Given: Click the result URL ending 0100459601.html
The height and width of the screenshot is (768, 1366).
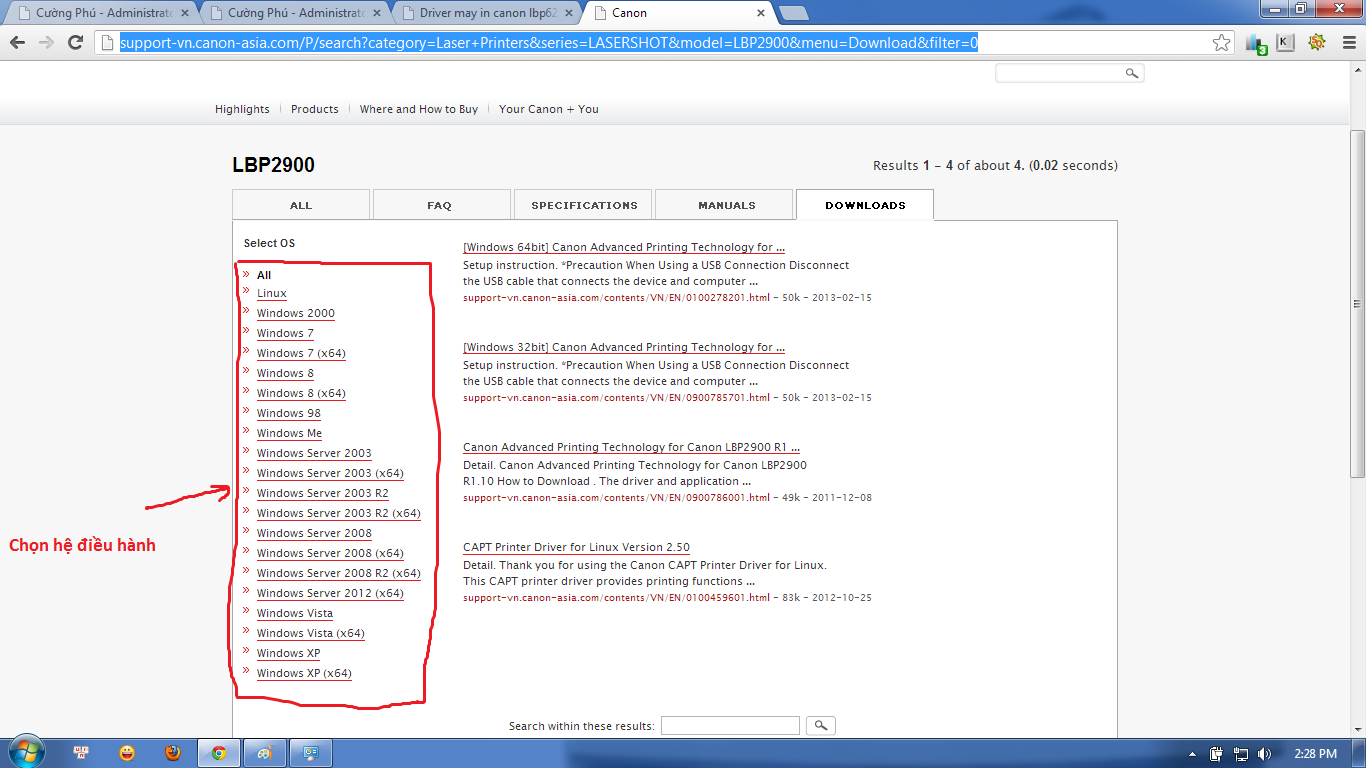Looking at the screenshot, I should (617, 598).
